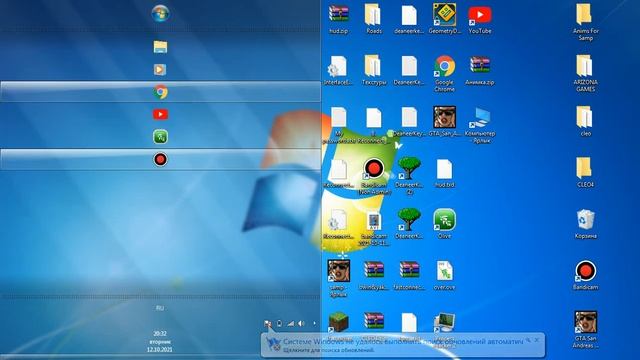This screenshot has width=640, height=360.
Task: Select the GTA_San_A... desktop icon
Action: pos(444,121)
